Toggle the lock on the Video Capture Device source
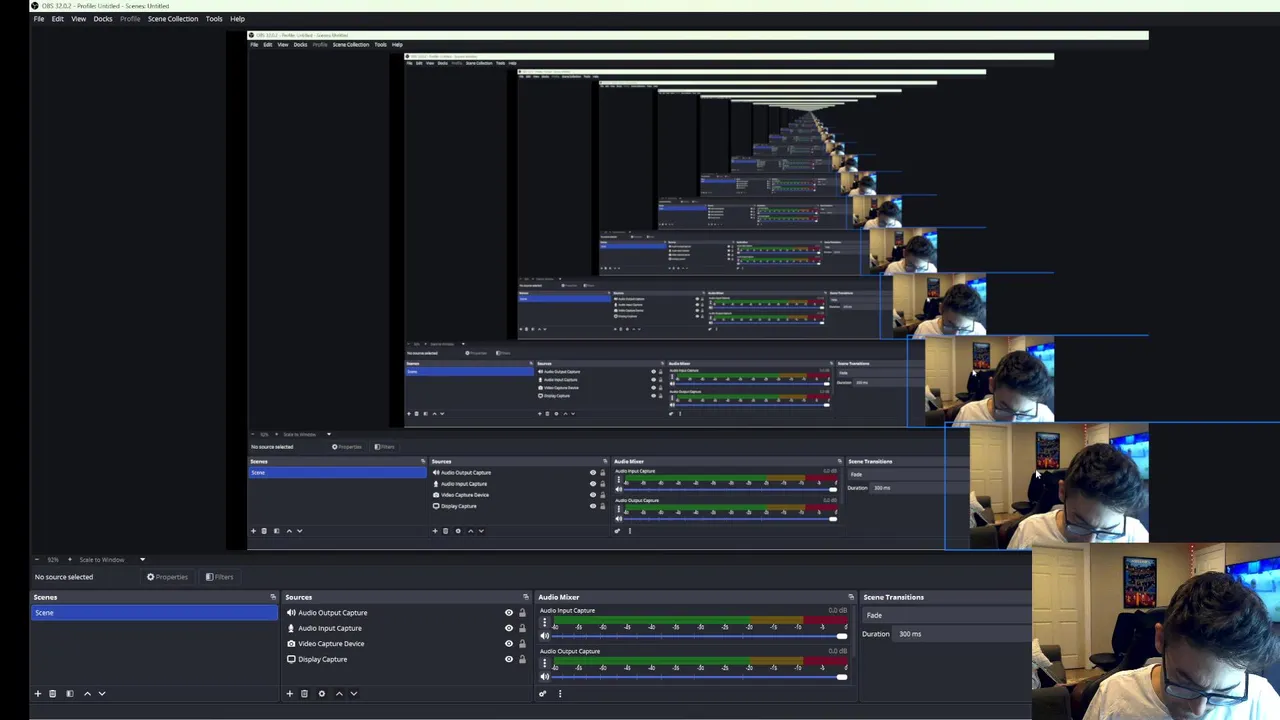1280x720 pixels. point(521,644)
